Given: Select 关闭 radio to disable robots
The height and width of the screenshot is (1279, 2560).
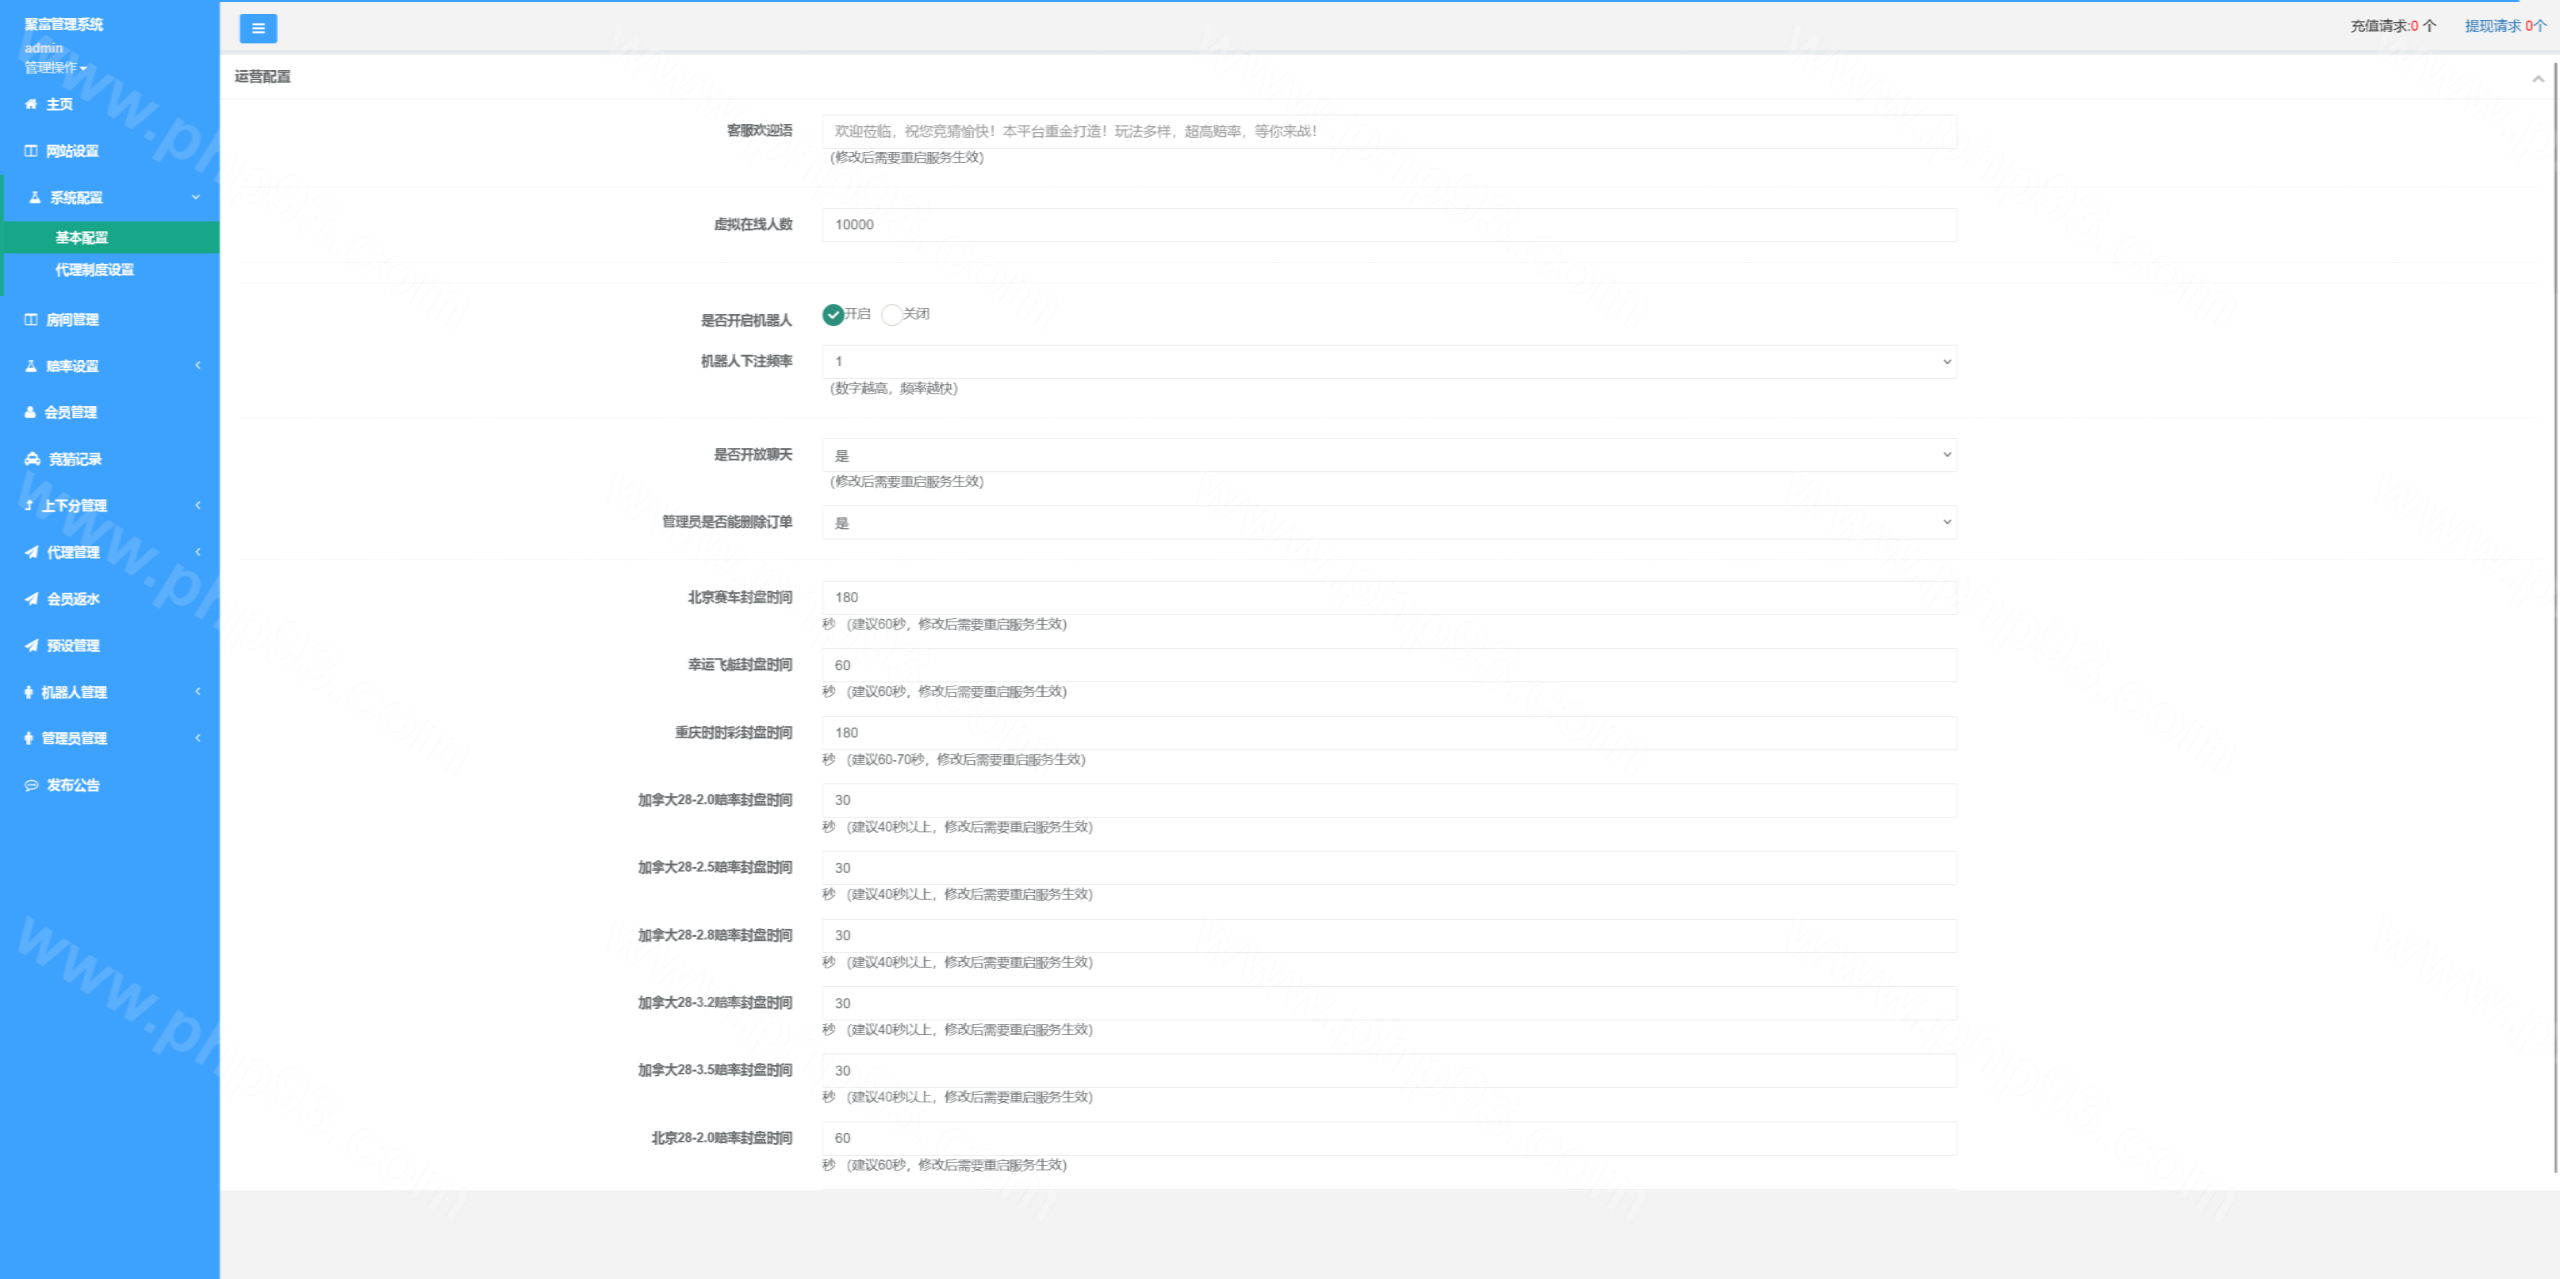Looking at the screenshot, I should pos(892,315).
